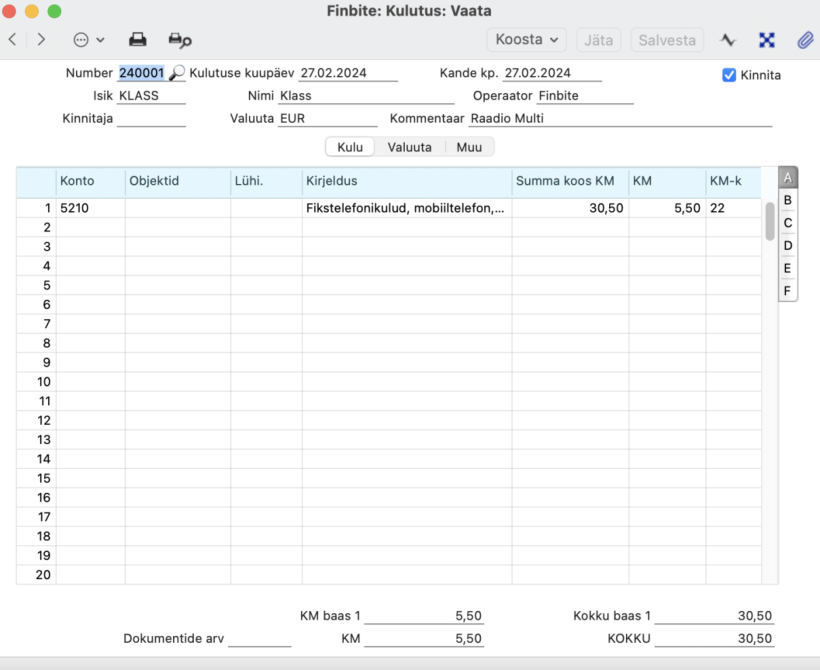Go to the previous record arrow
The image size is (820, 670).
click(13, 40)
